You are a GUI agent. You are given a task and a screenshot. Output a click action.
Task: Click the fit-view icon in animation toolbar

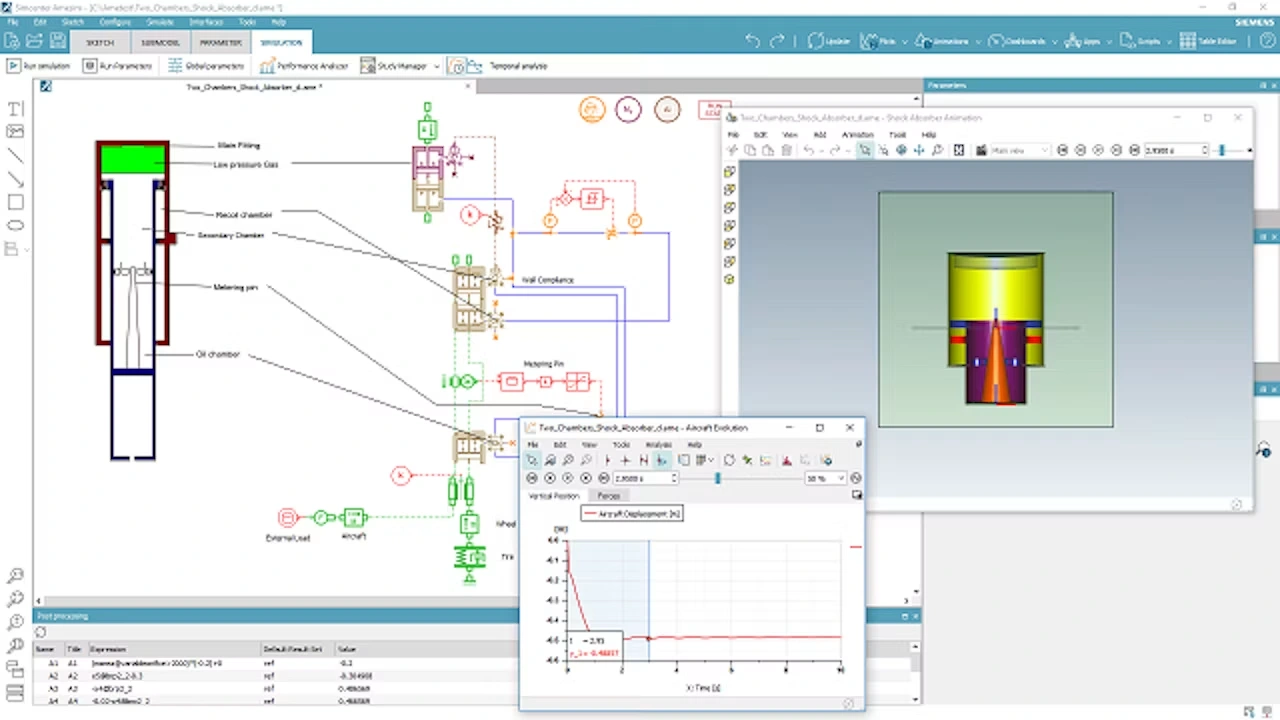(x=958, y=150)
